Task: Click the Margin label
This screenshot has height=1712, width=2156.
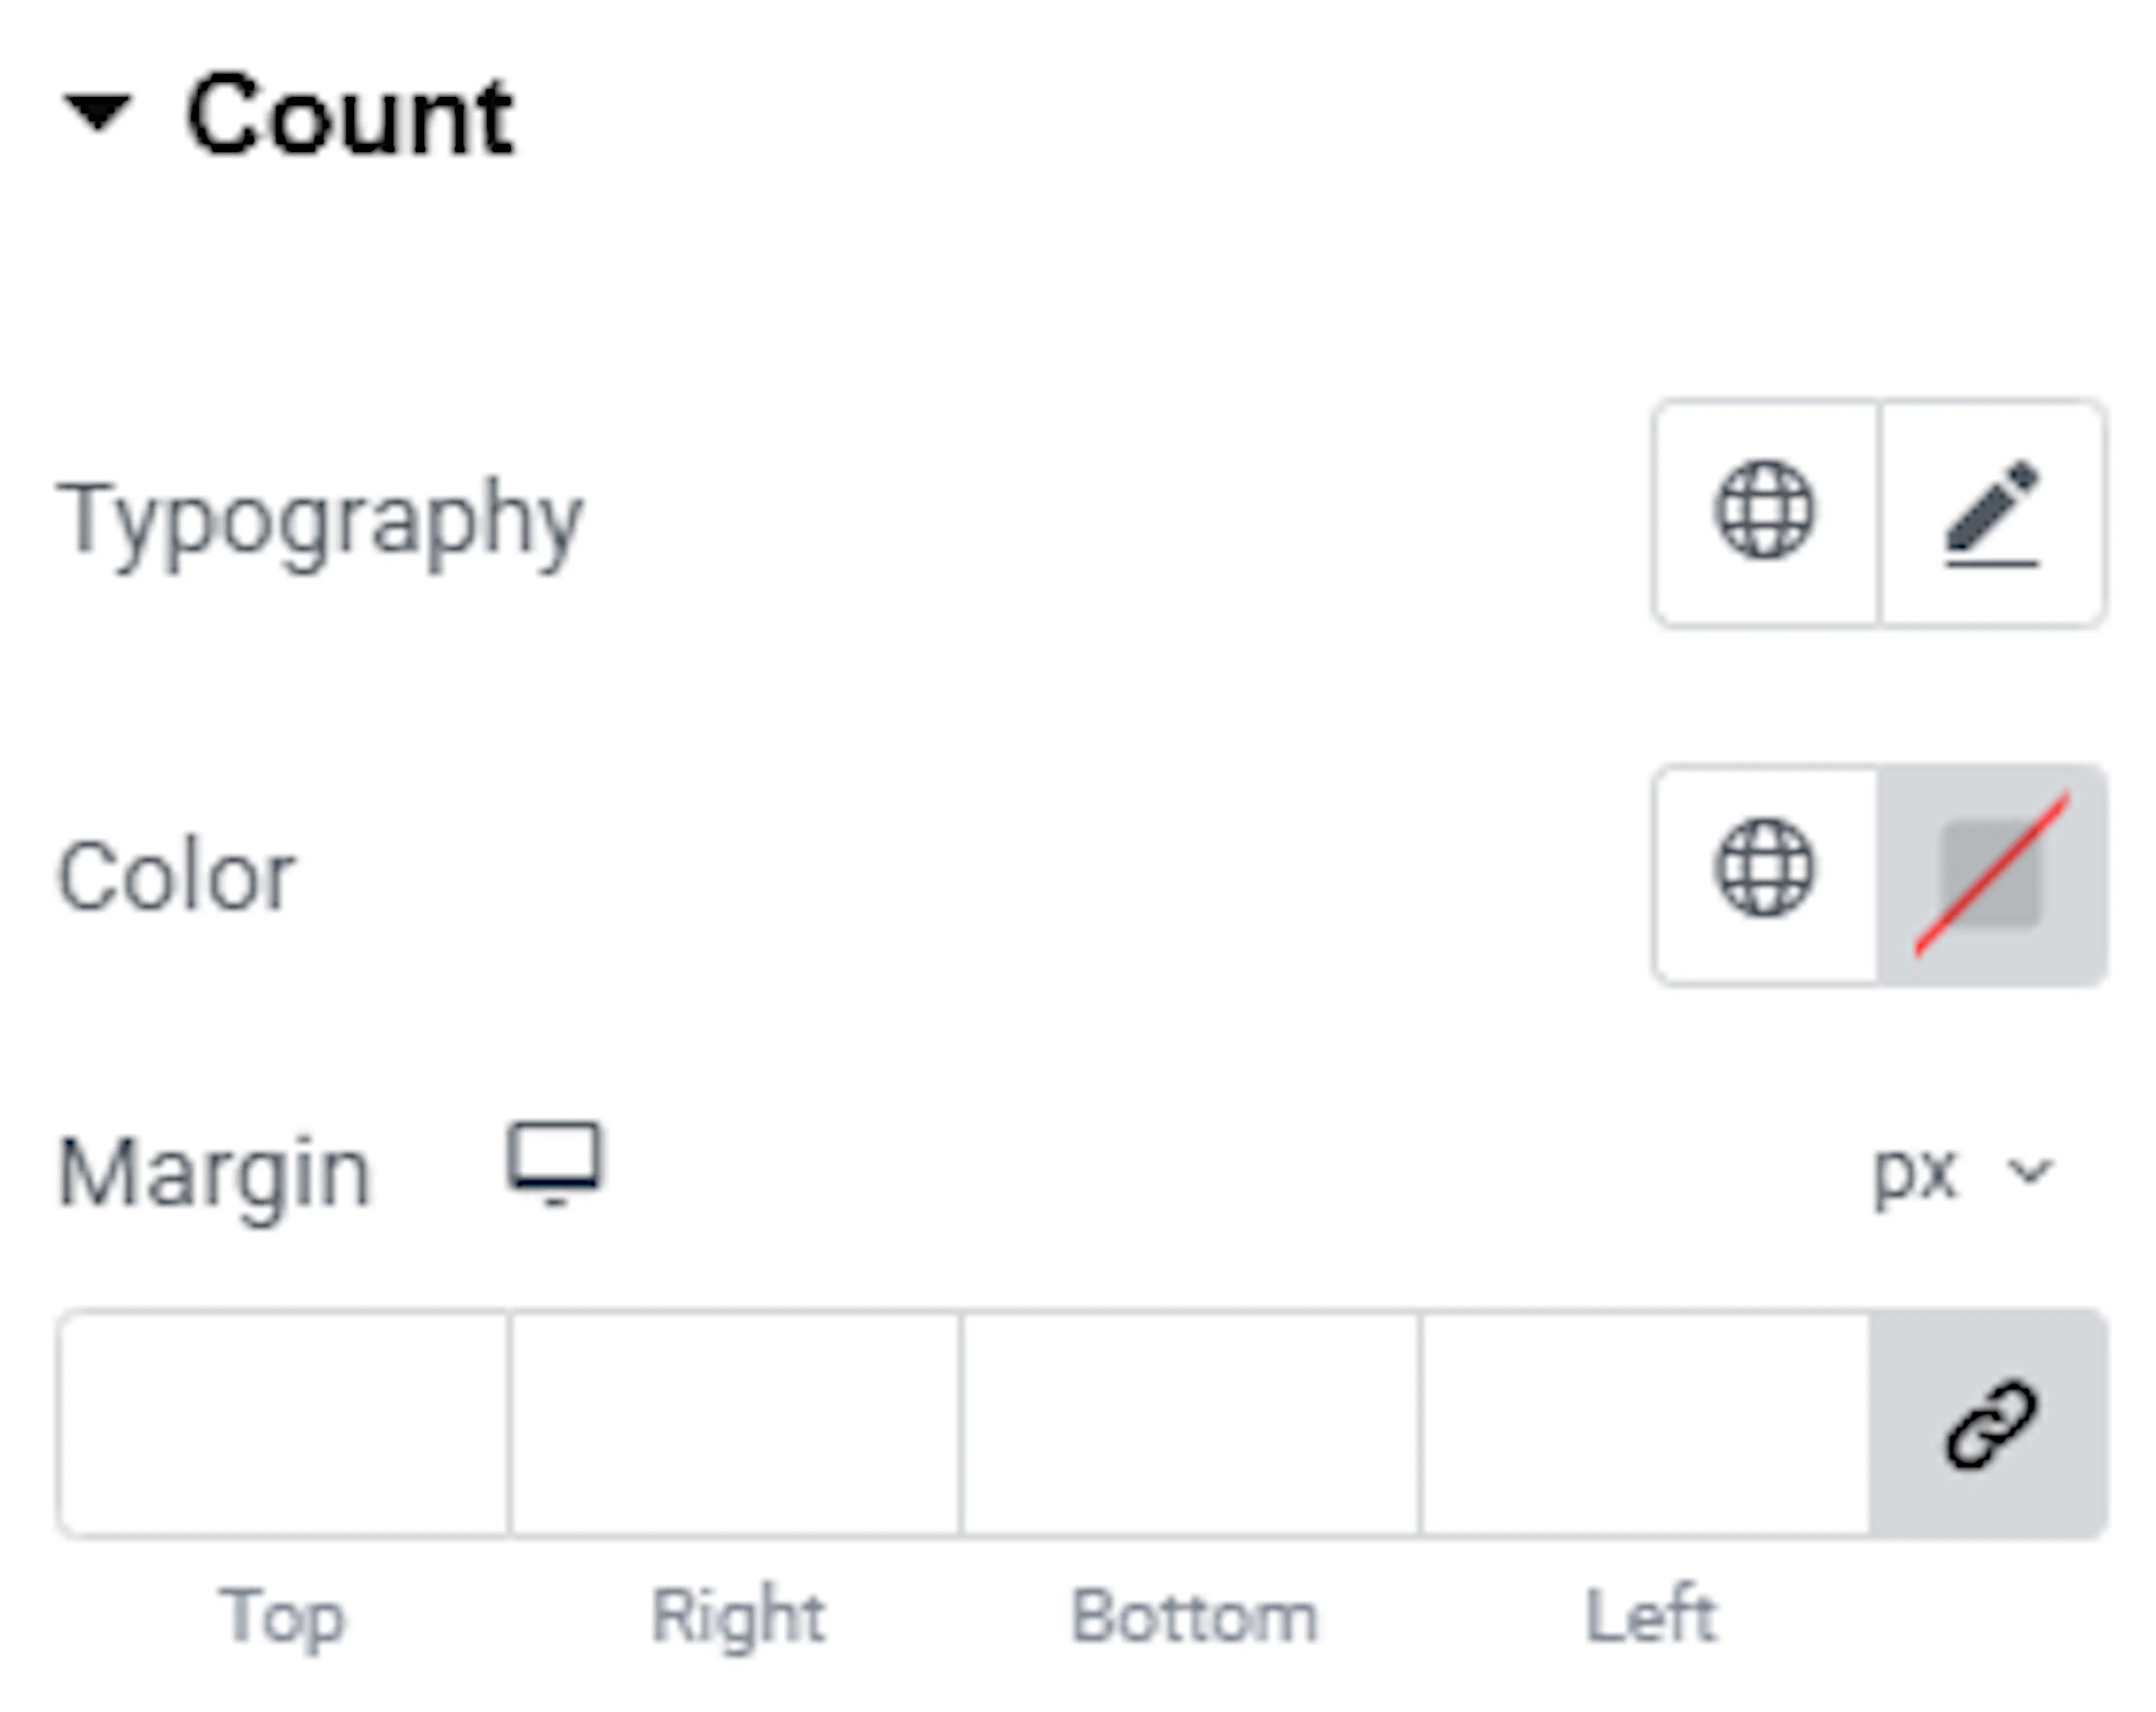Action: click(x=214, y=1175)
